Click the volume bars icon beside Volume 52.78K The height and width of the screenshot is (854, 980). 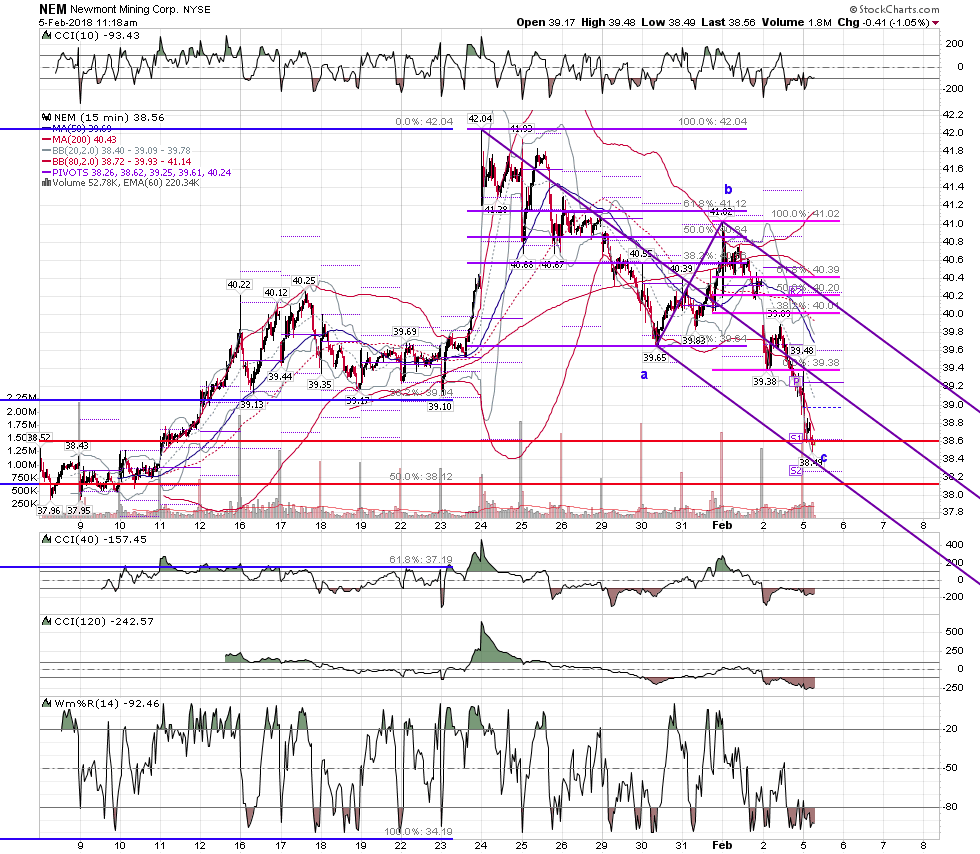[x=46, y=183]
